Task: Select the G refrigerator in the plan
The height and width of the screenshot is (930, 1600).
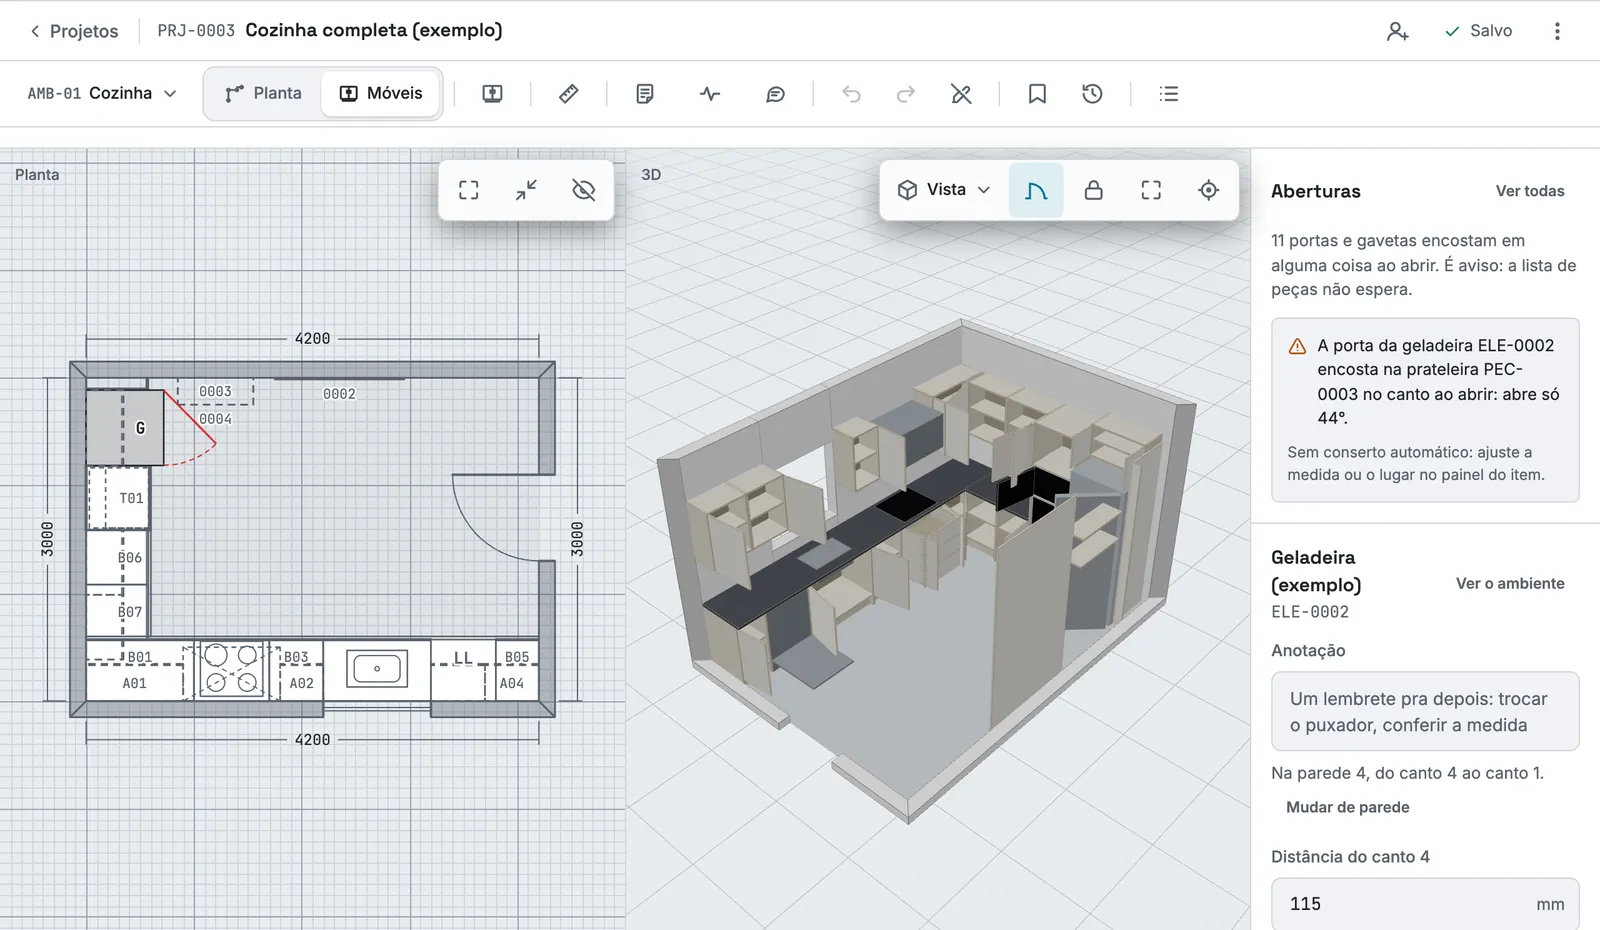Action: 125,427
